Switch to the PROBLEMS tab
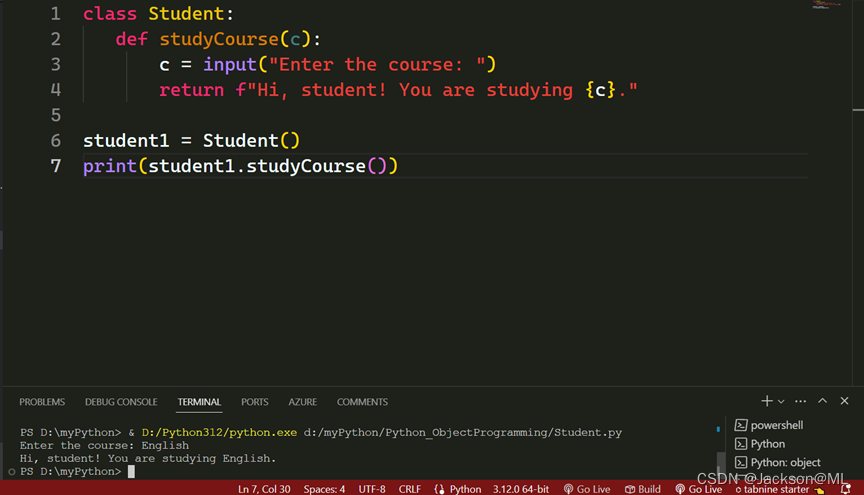This screenshot has height=495, width=864. (x=42, y=402)
